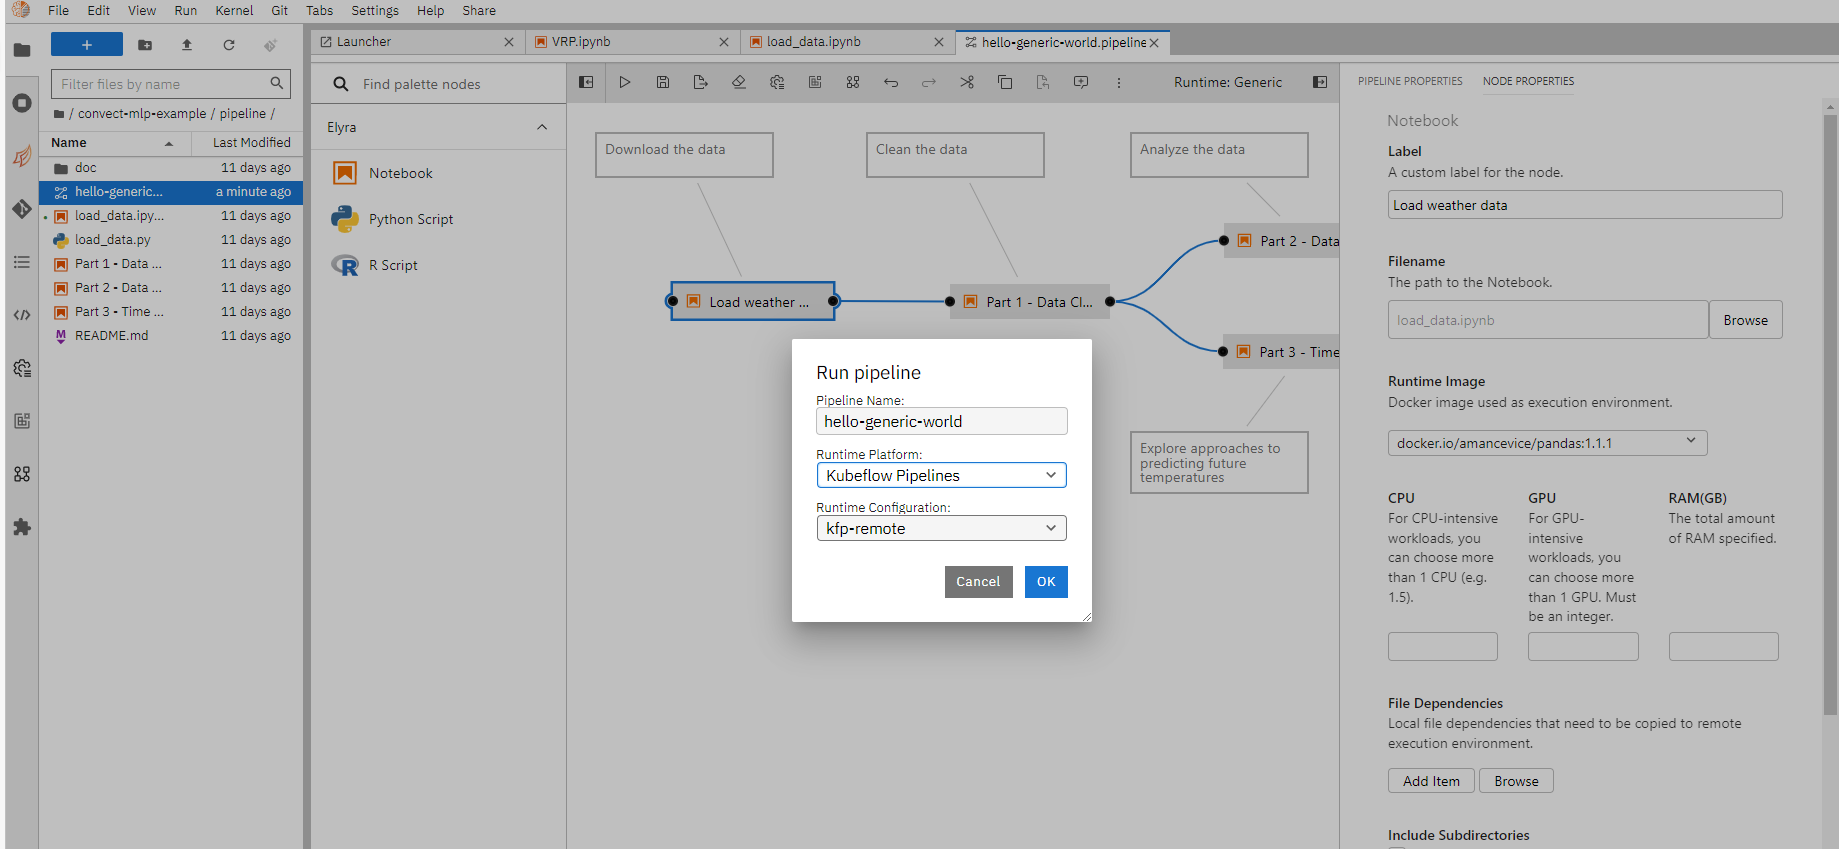Open the code snippets sidebar icon
The image size is (1839, 849).
point(22,315)
